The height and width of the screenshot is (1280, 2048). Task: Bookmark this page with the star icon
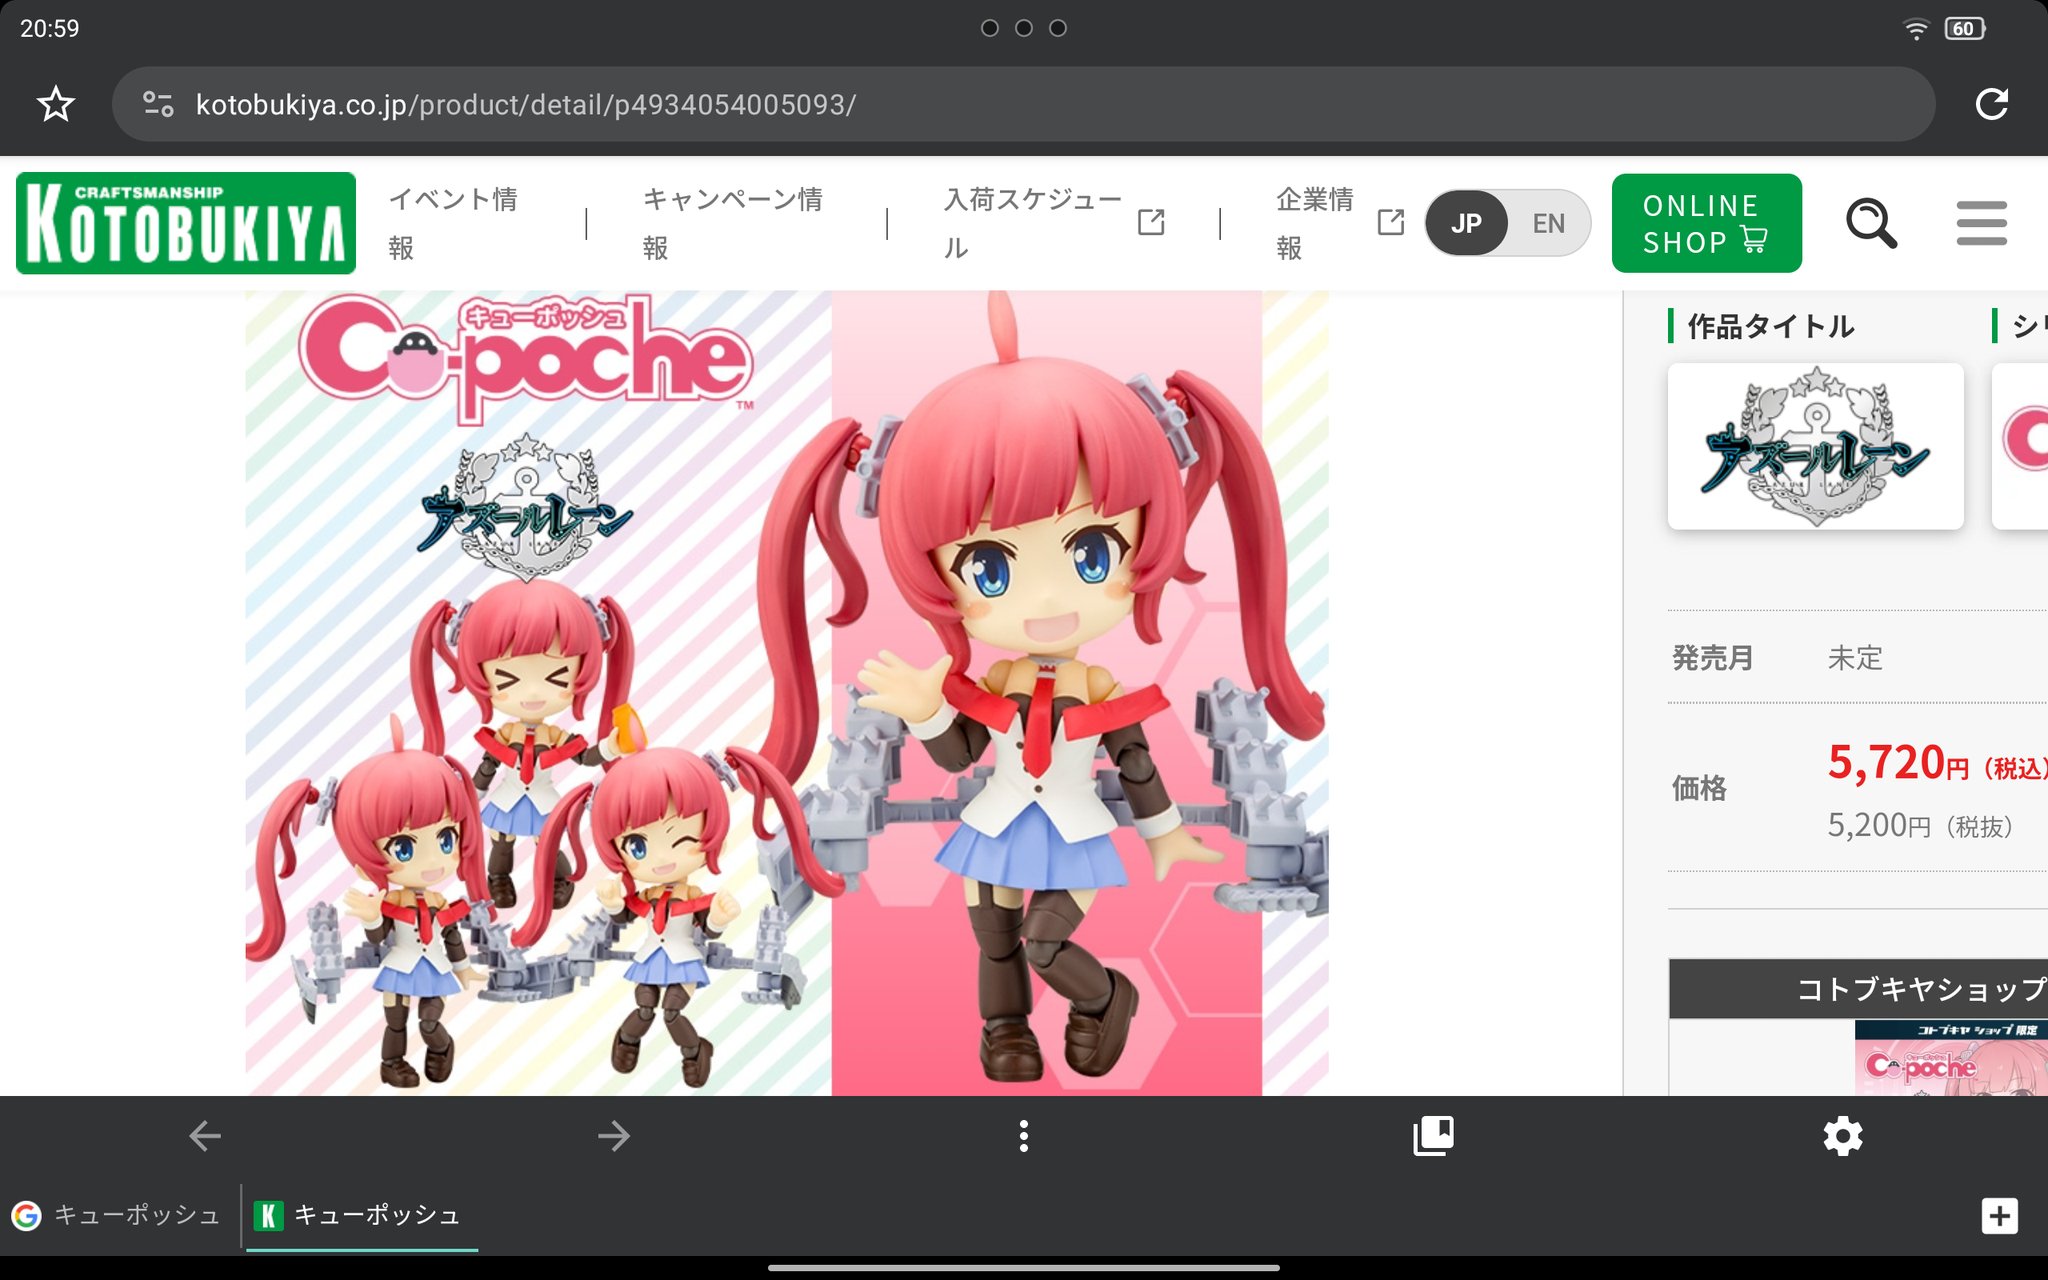56,104
